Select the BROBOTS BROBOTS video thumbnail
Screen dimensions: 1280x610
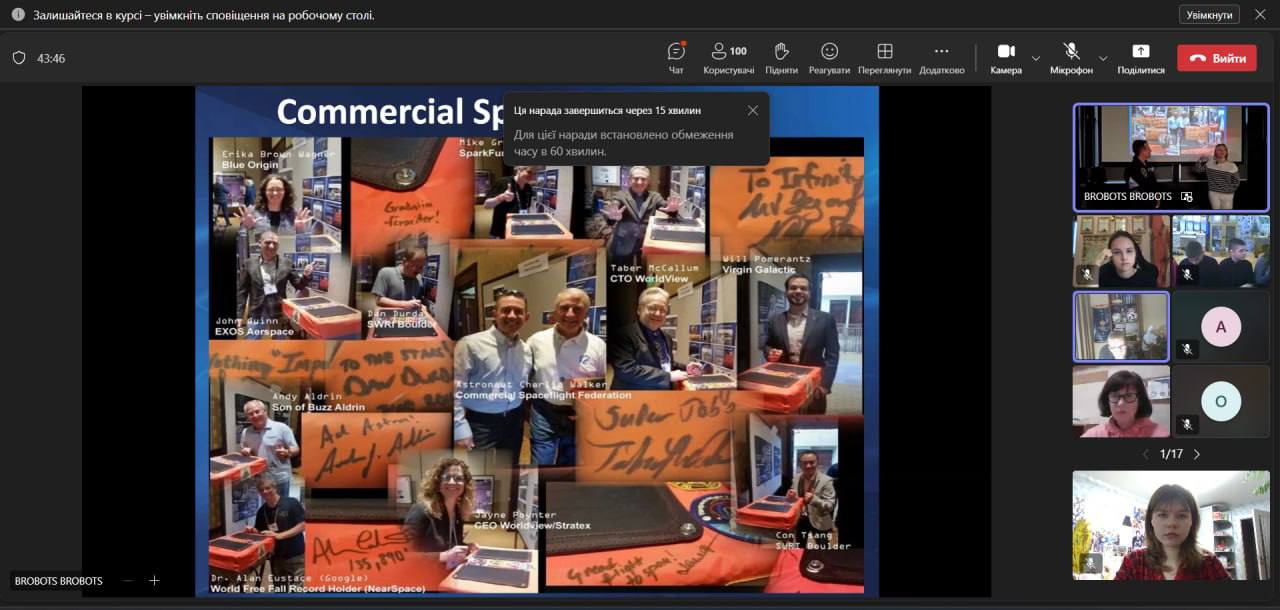(x=1170, y=157)
